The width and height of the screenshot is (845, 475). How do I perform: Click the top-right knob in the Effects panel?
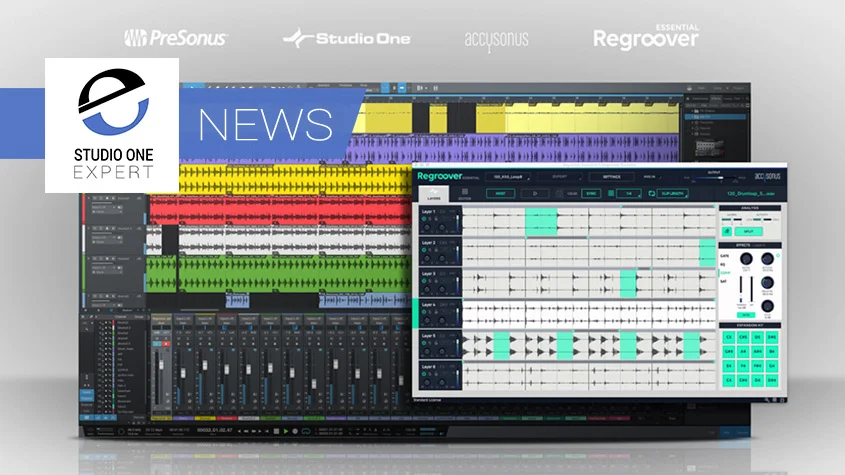pyautogui.click(x=767, y=259)
